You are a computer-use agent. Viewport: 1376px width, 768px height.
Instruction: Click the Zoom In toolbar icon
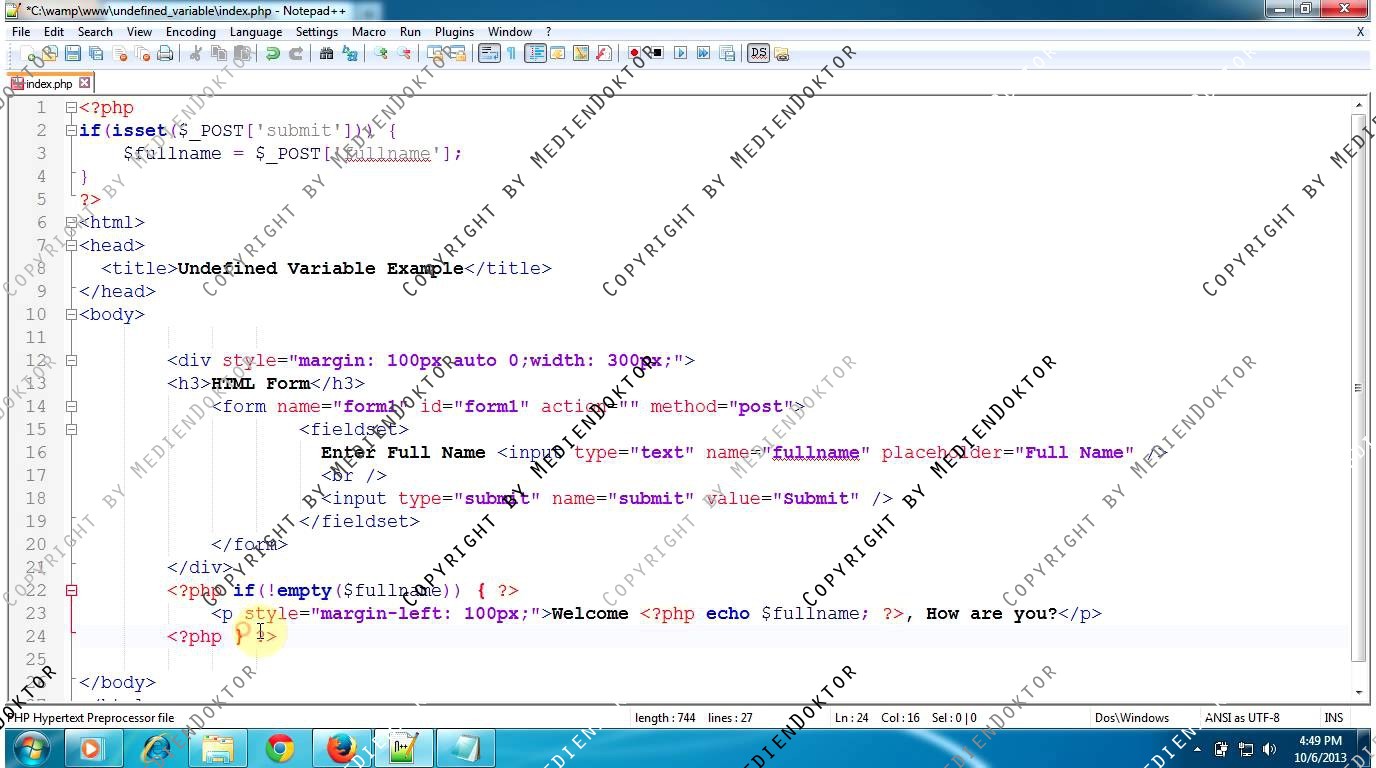[x=381, y=54]
